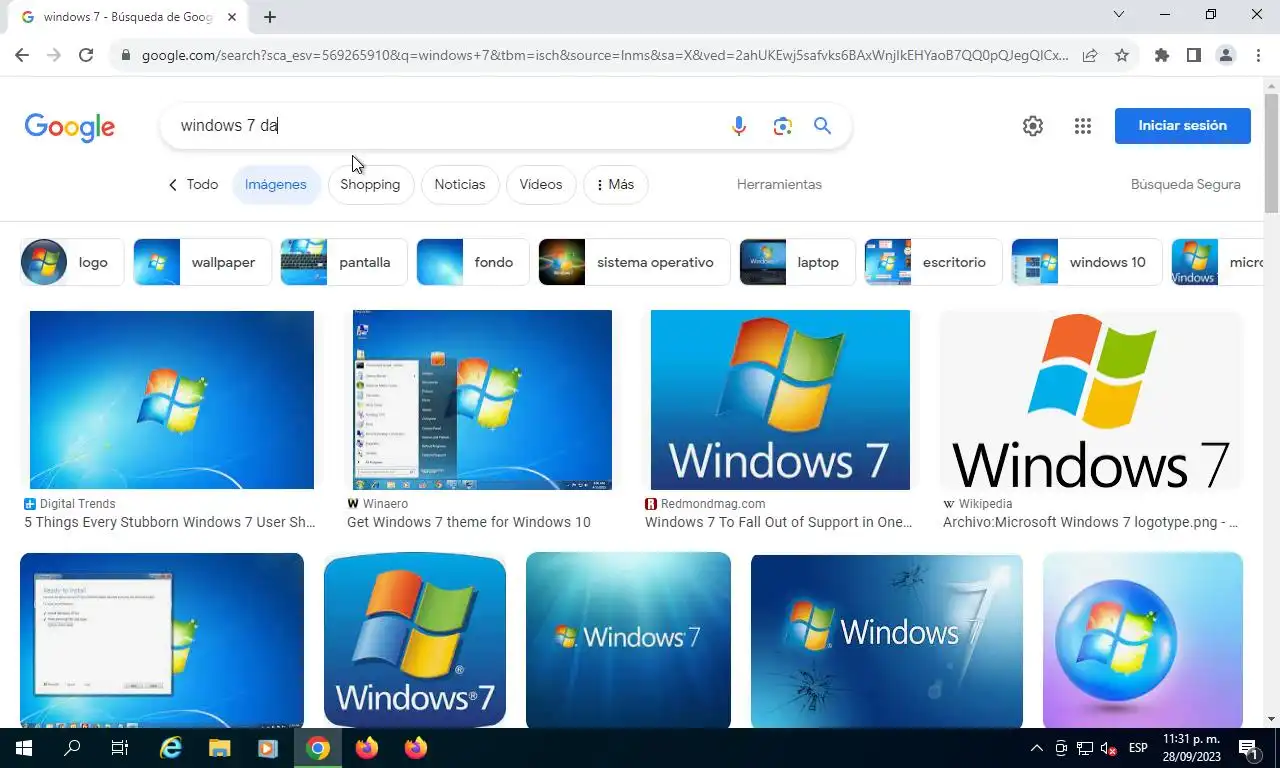Image resolution: width=1280 pixels, height=768 pixels.
Task: Click the browser address bar URL
Action: point(605,56)
